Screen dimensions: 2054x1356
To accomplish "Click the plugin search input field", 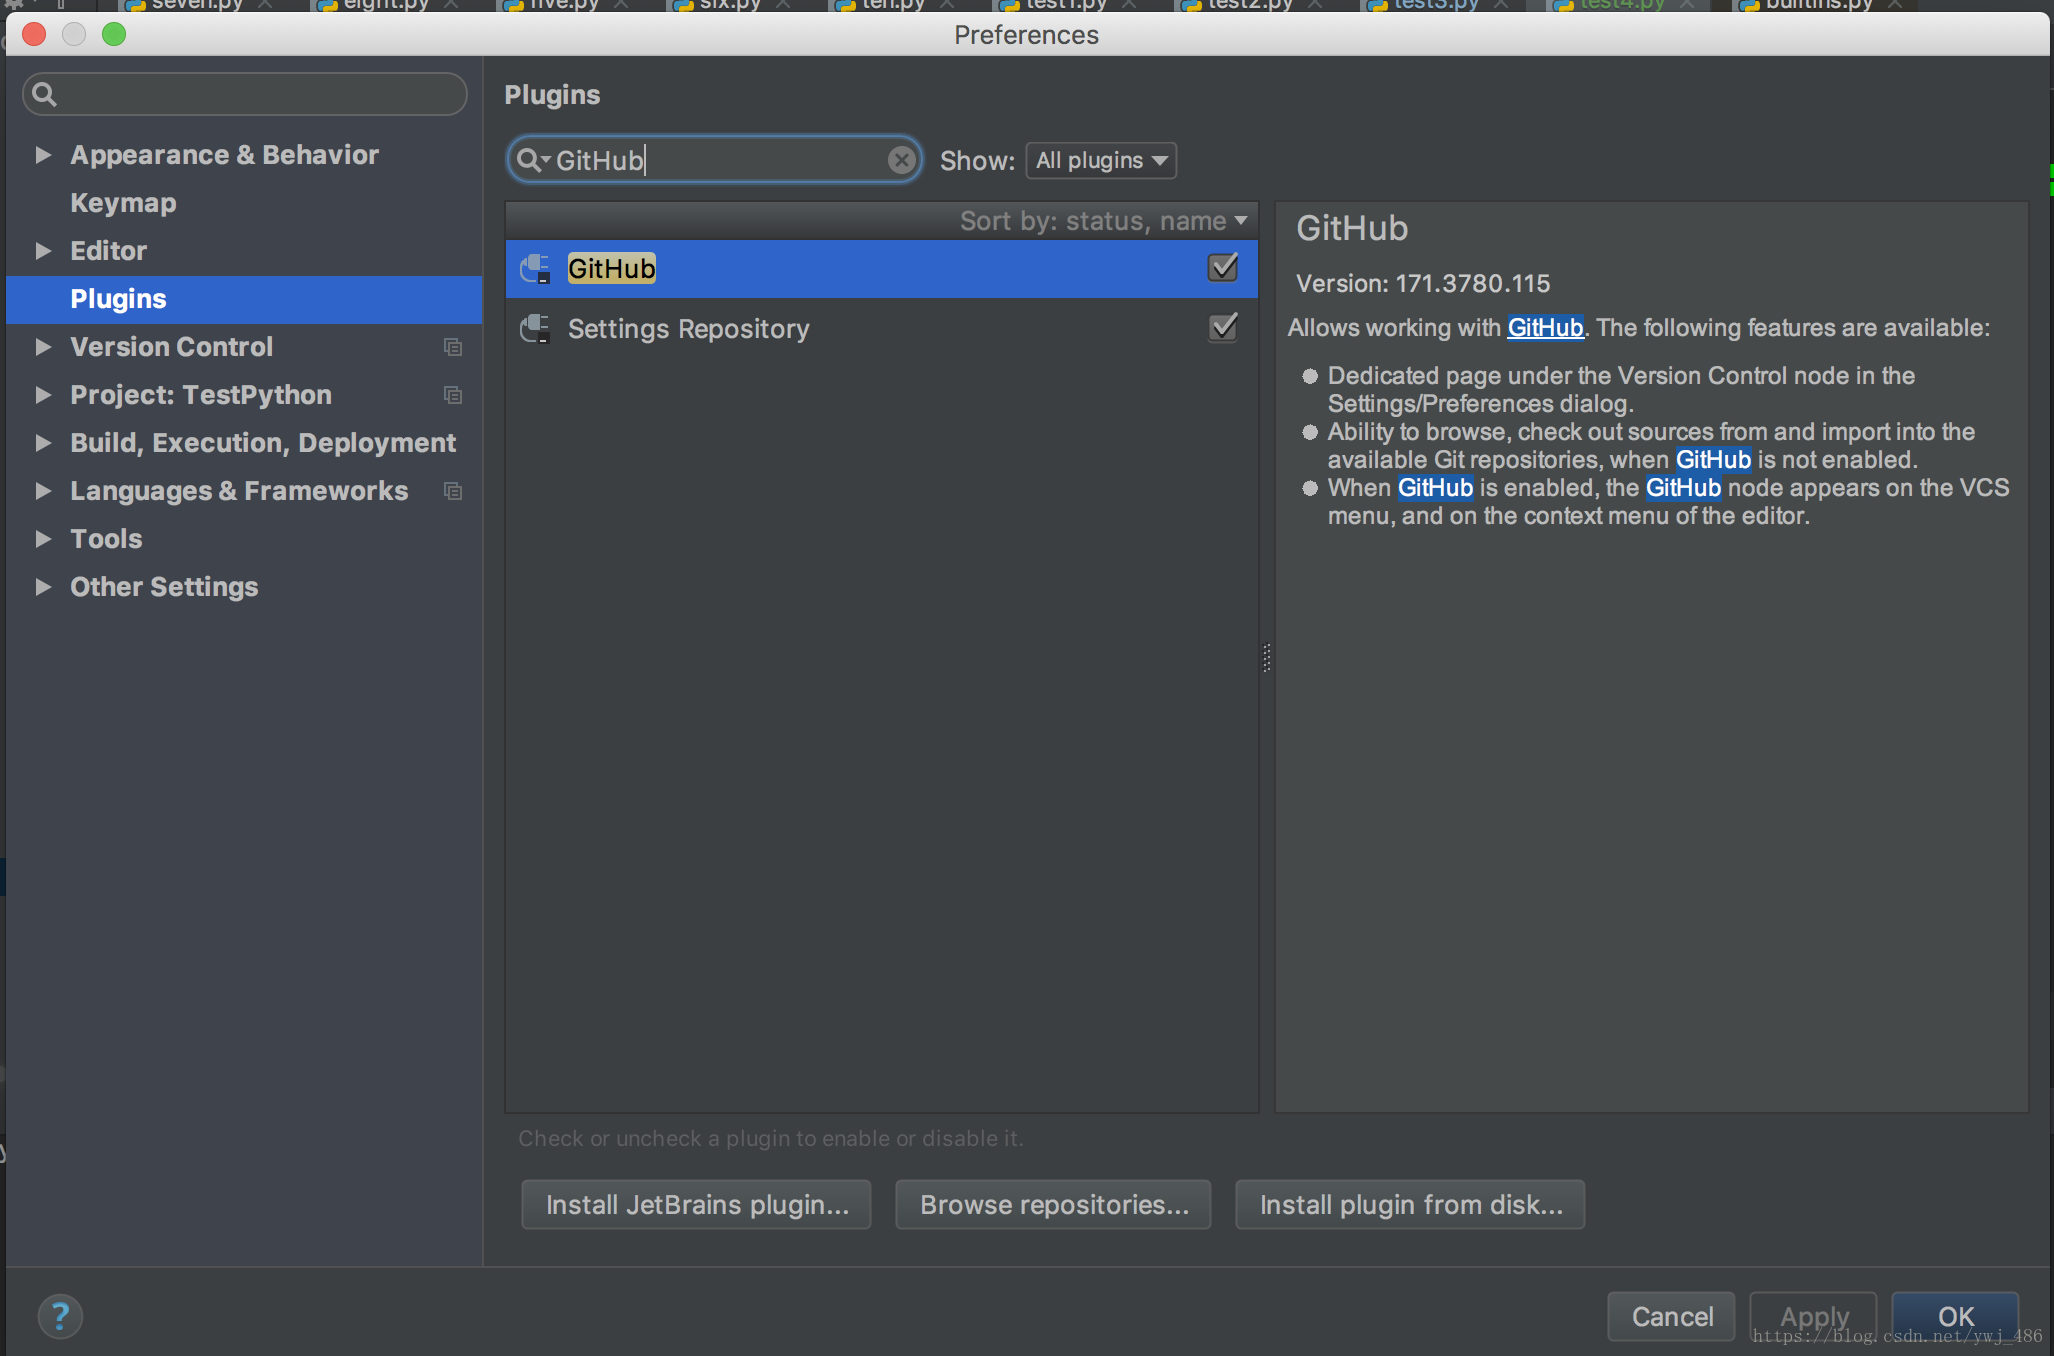I will [714, 160].
